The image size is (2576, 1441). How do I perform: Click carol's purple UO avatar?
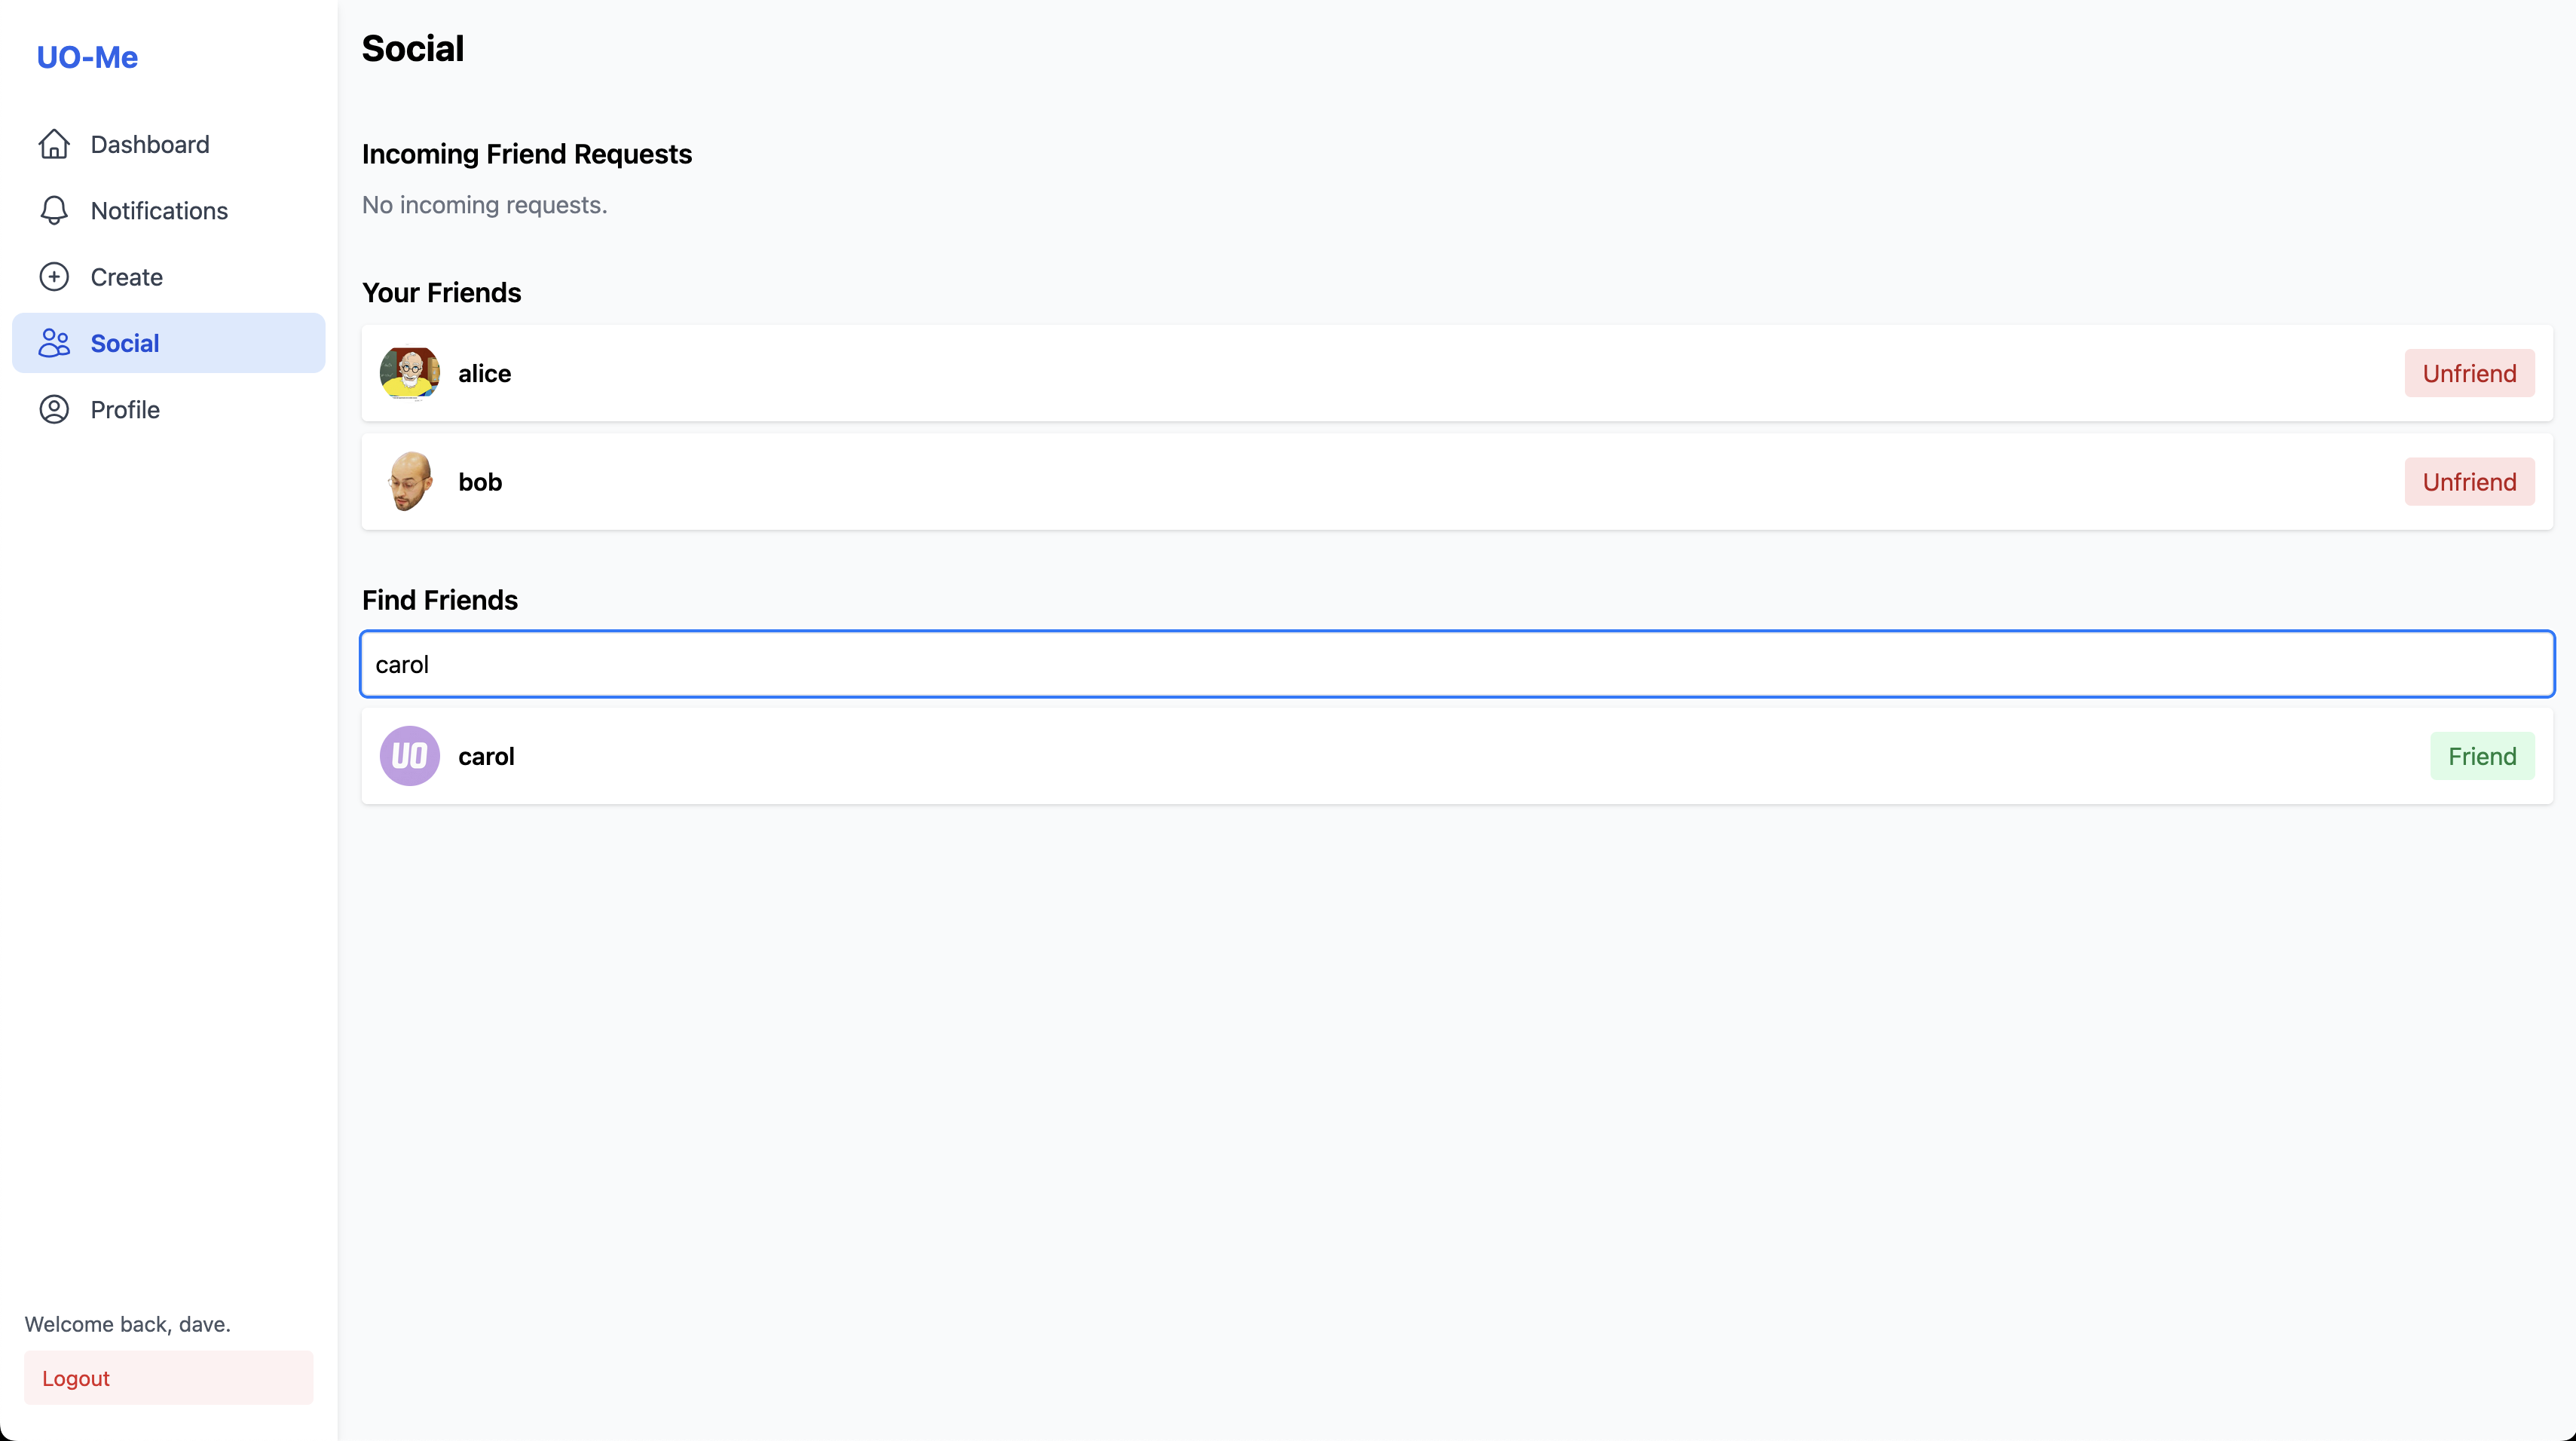tap(409, 756)
